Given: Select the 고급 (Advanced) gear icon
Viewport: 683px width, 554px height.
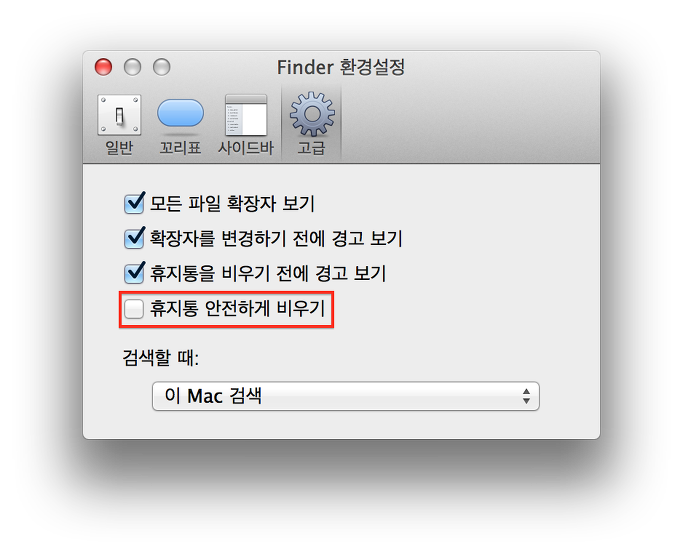Looking at the screenshot, I should (312, 114).
